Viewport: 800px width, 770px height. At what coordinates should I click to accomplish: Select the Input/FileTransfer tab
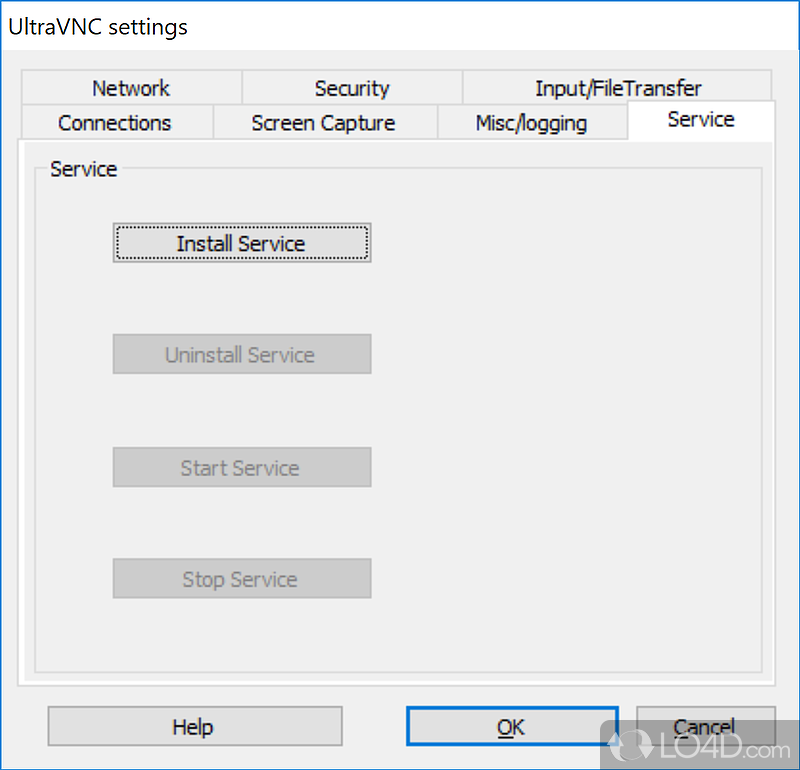[617, 88]
